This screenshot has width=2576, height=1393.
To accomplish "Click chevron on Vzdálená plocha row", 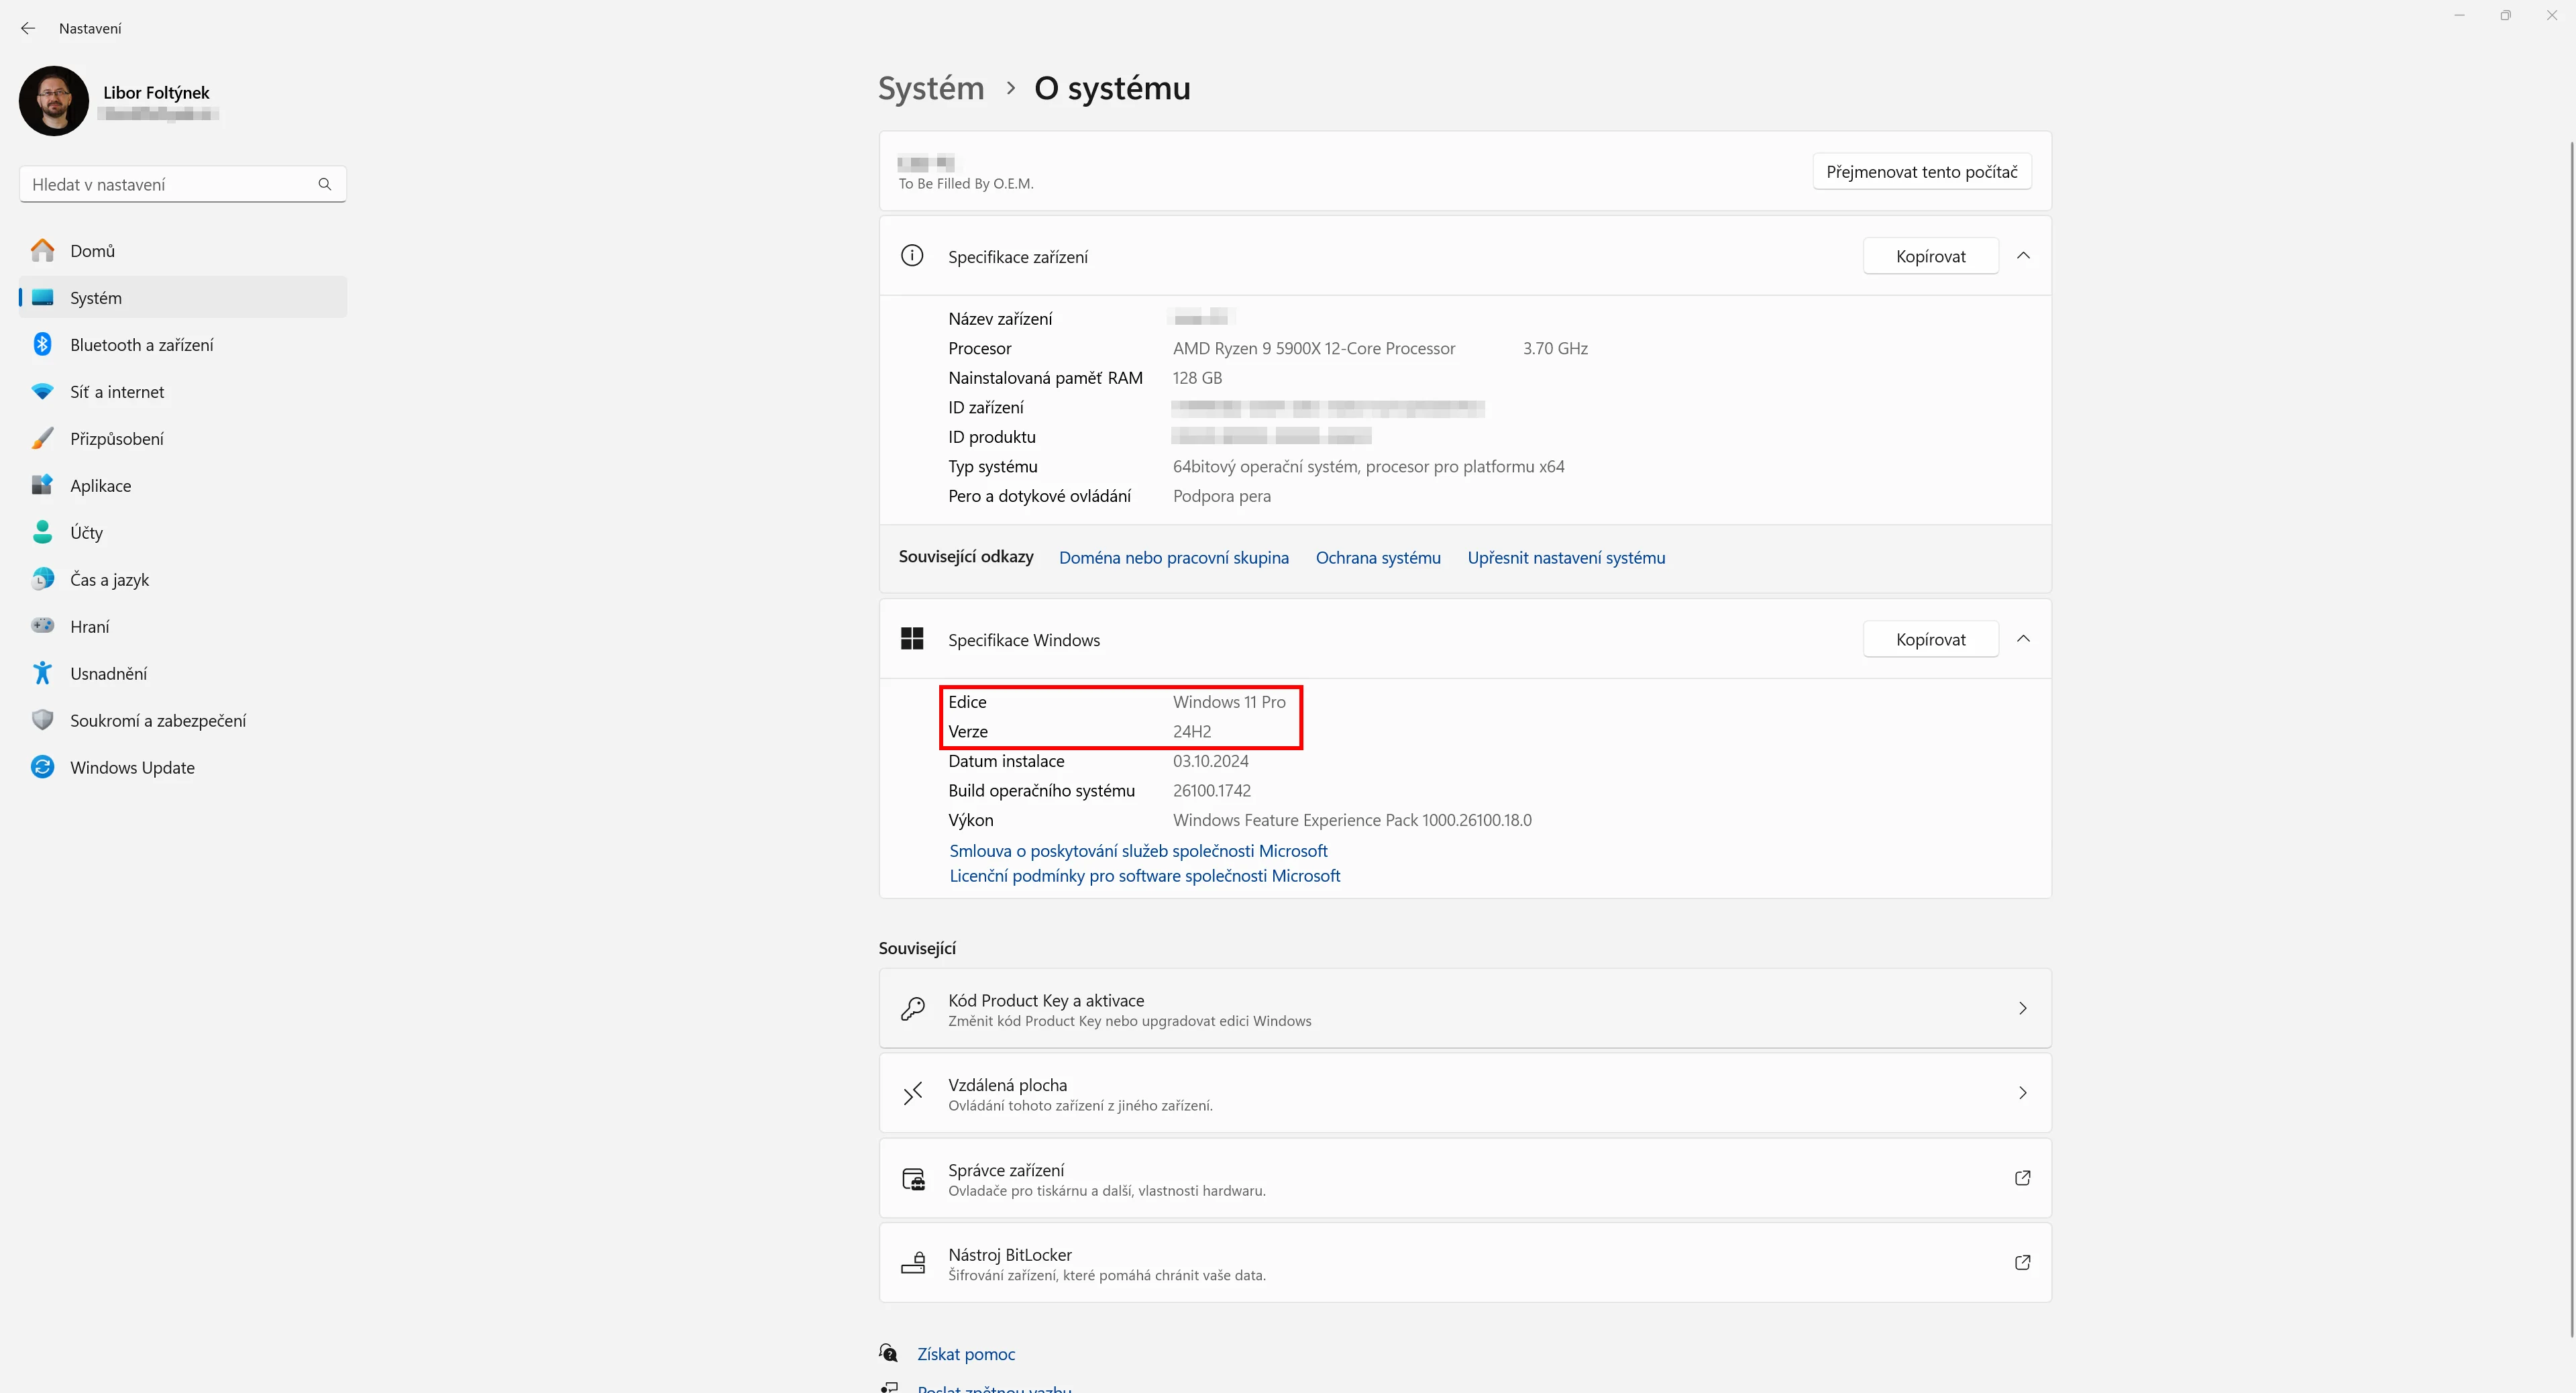I will (2022, 1093).
